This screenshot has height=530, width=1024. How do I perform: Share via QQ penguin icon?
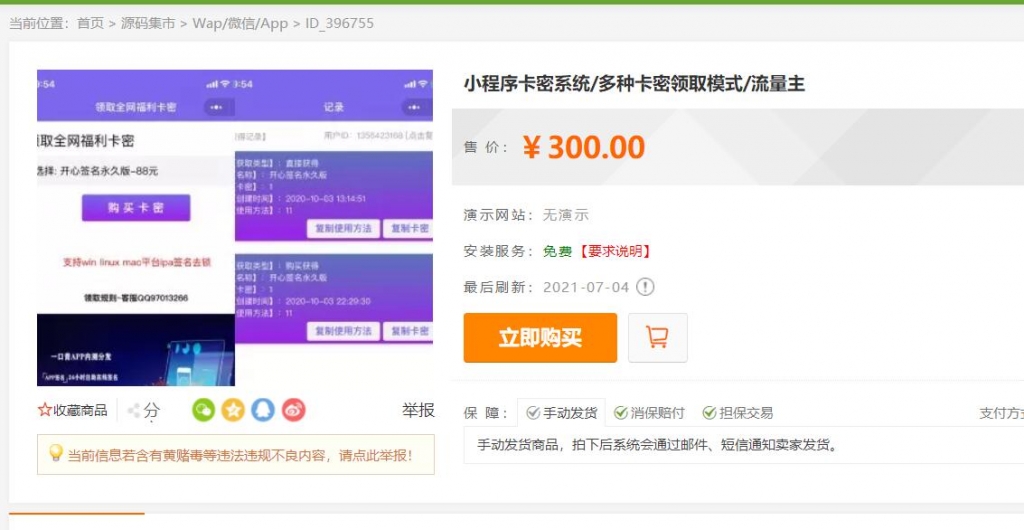(x=263, y=410)
